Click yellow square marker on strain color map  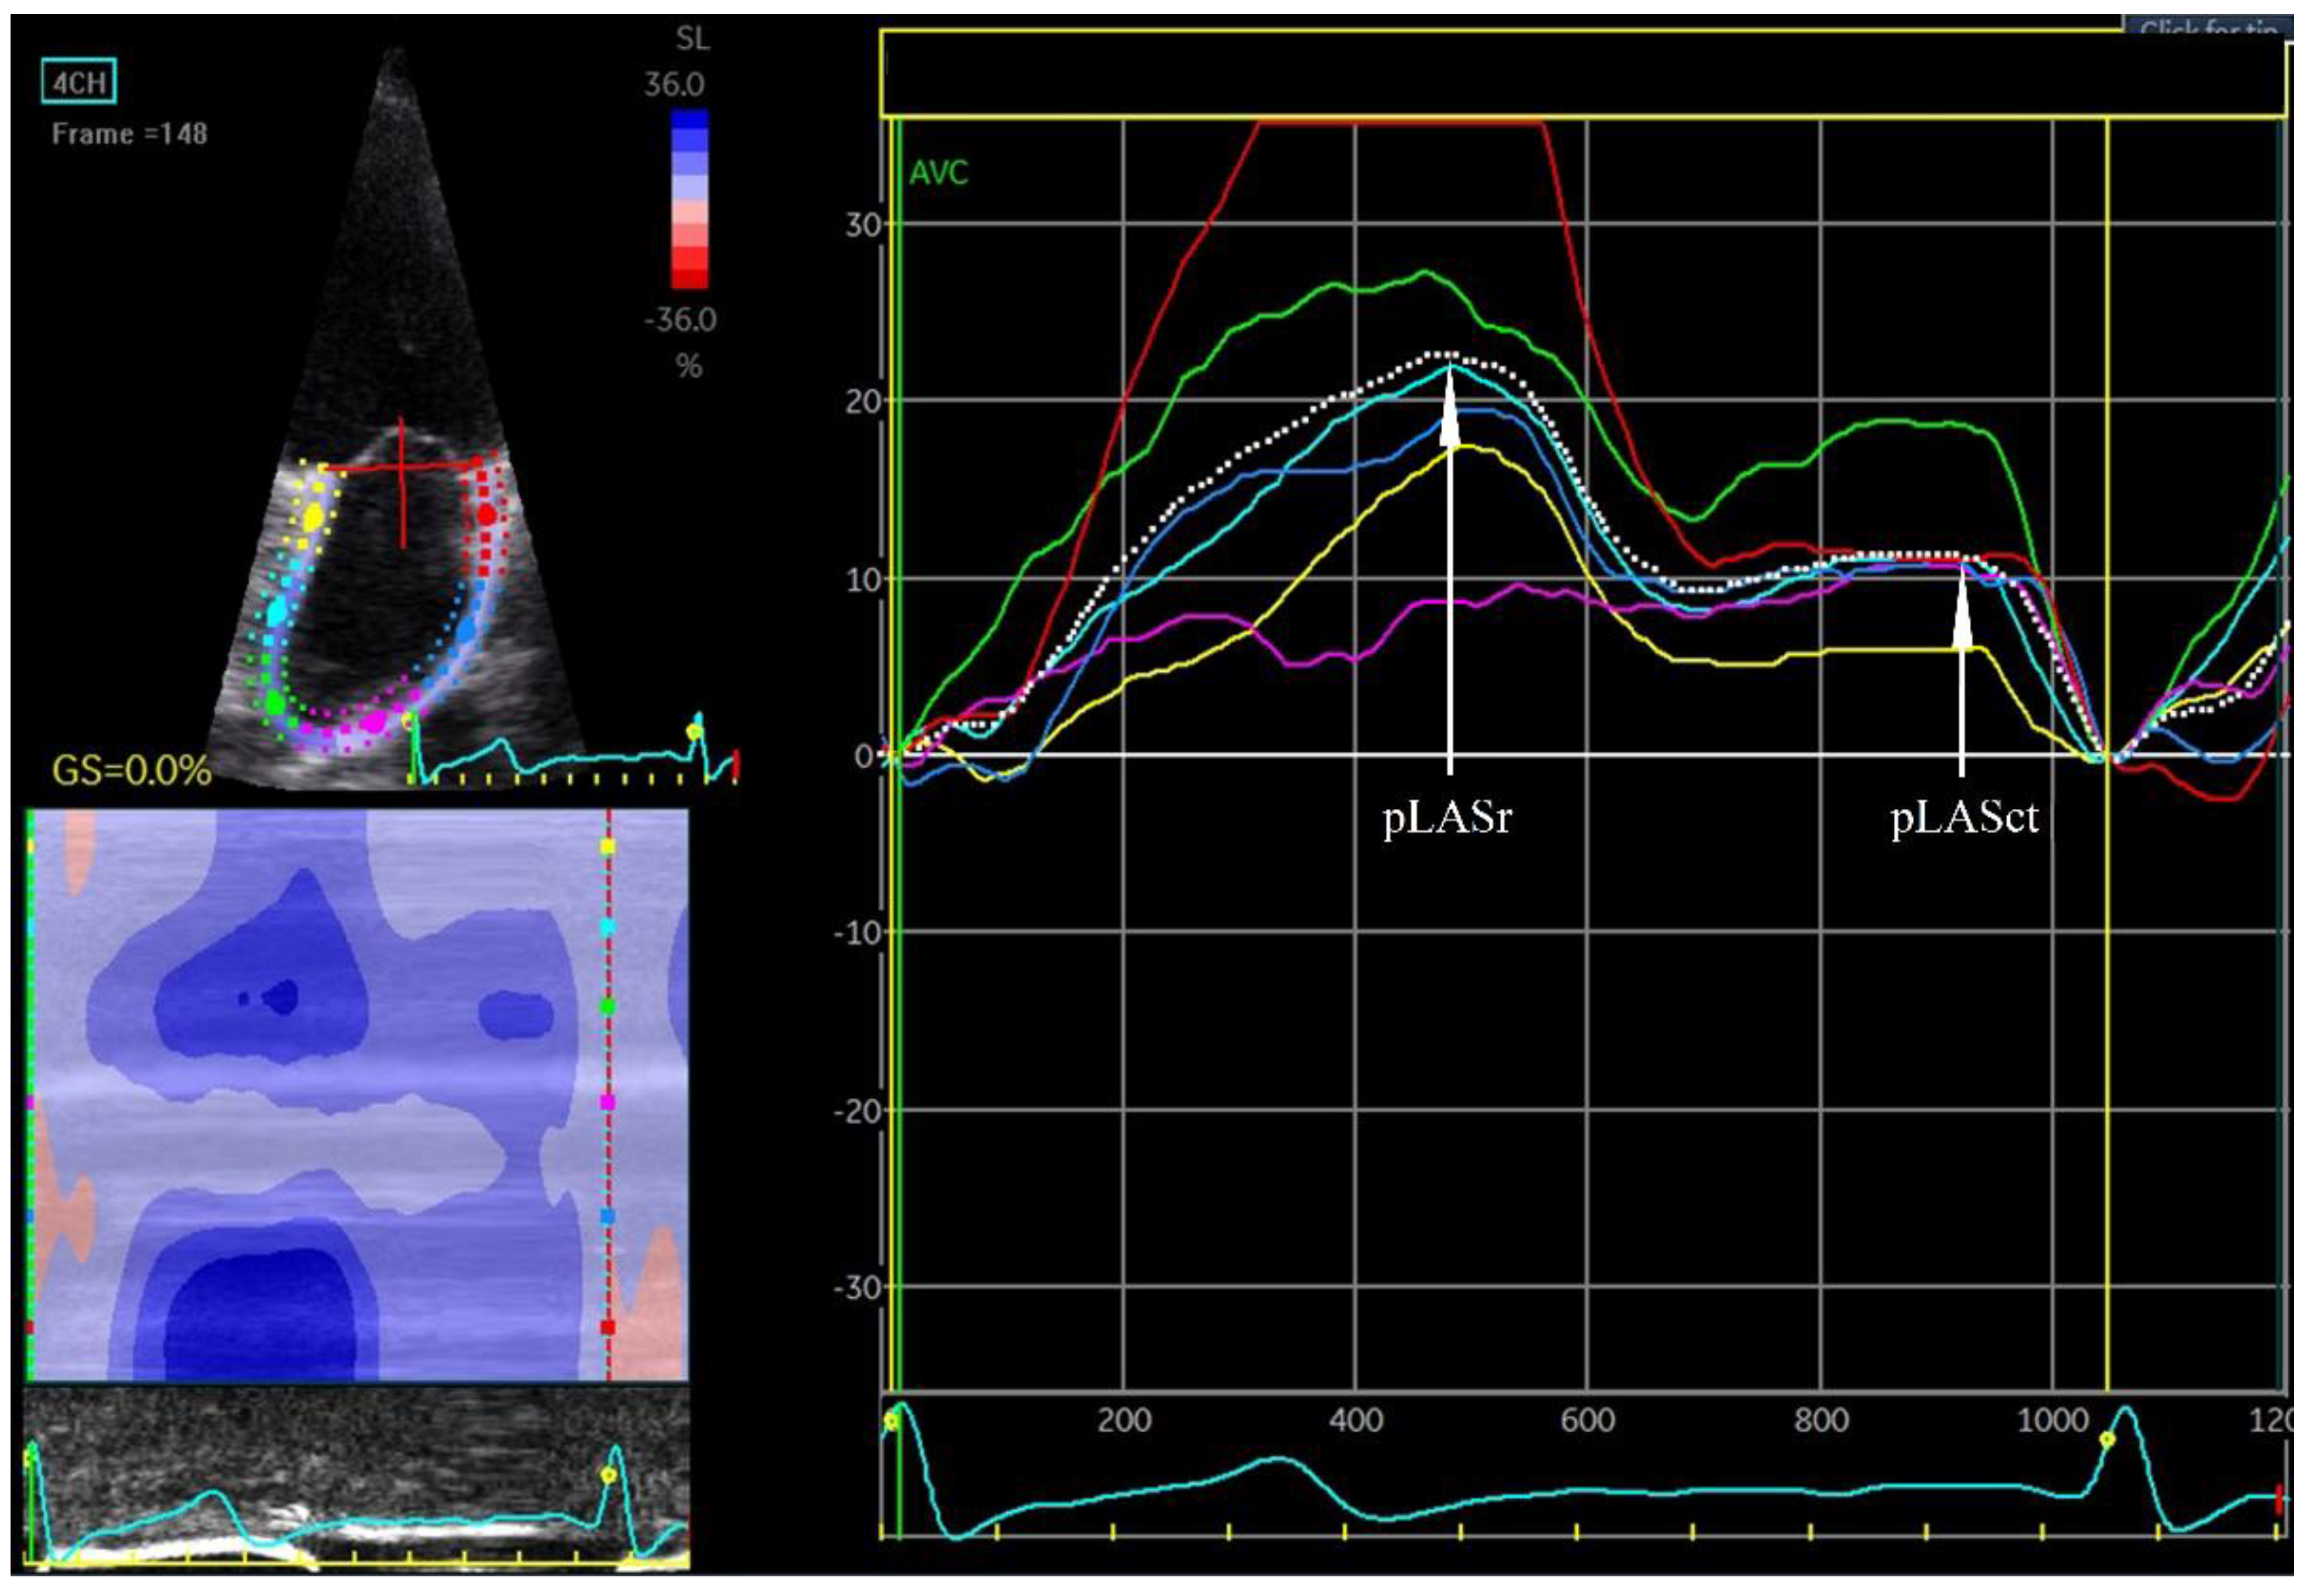[607, 846]
